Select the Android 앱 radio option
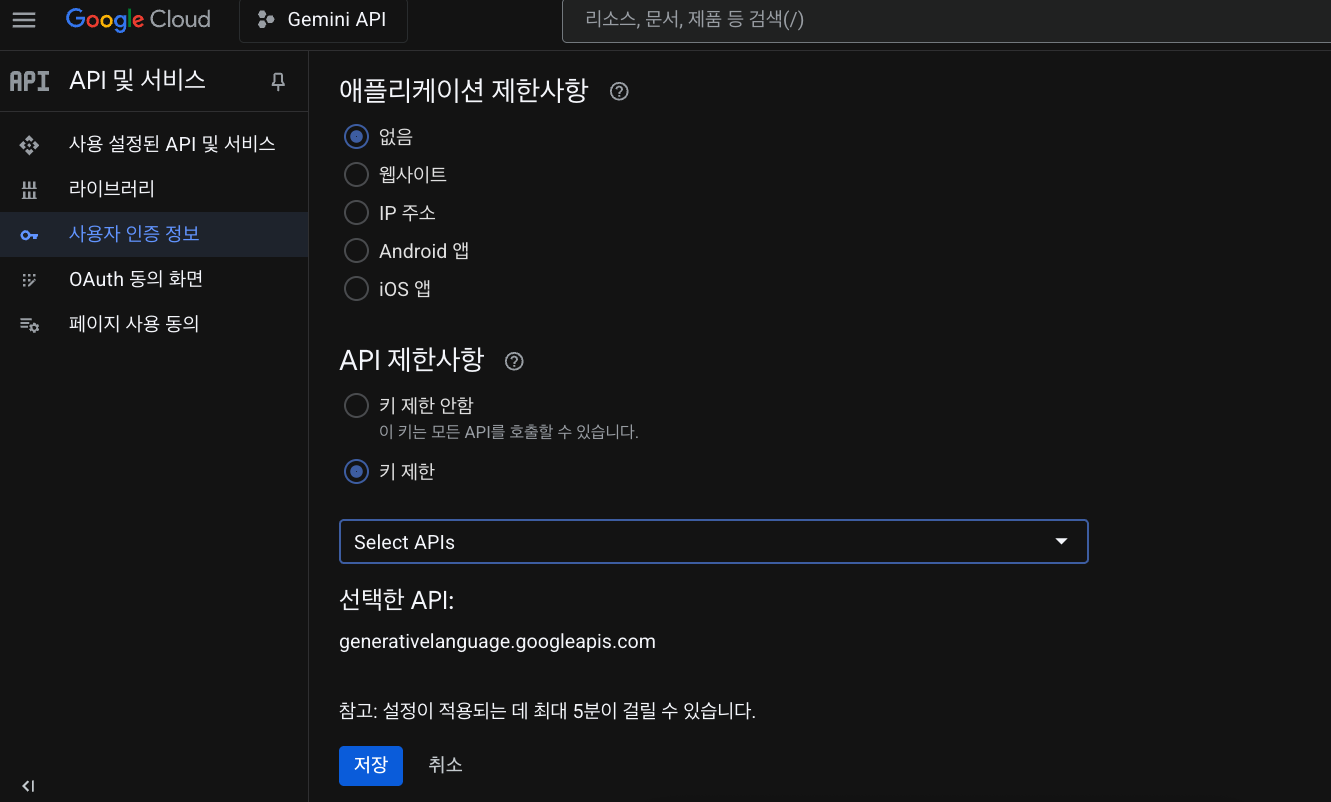Viewport: 1331px width, 802px height. (356, 251)
